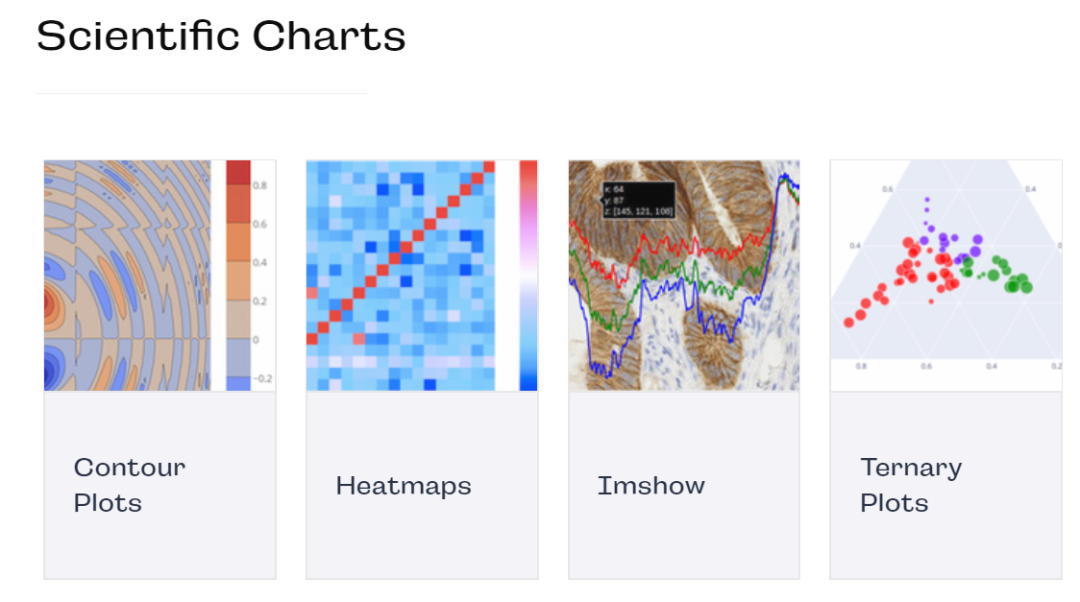The width and height of the screenshot is (1080, 602).
Task: Click the heatmap's red-to-blue gradient colorbar
Action: click(x=528, y=276)
